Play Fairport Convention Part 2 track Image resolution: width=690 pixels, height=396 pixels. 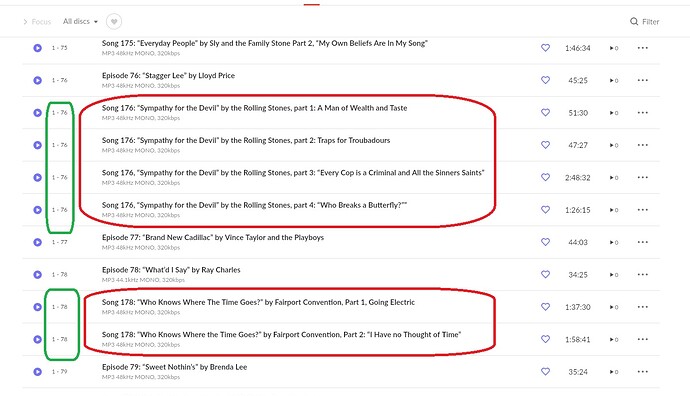38,339
